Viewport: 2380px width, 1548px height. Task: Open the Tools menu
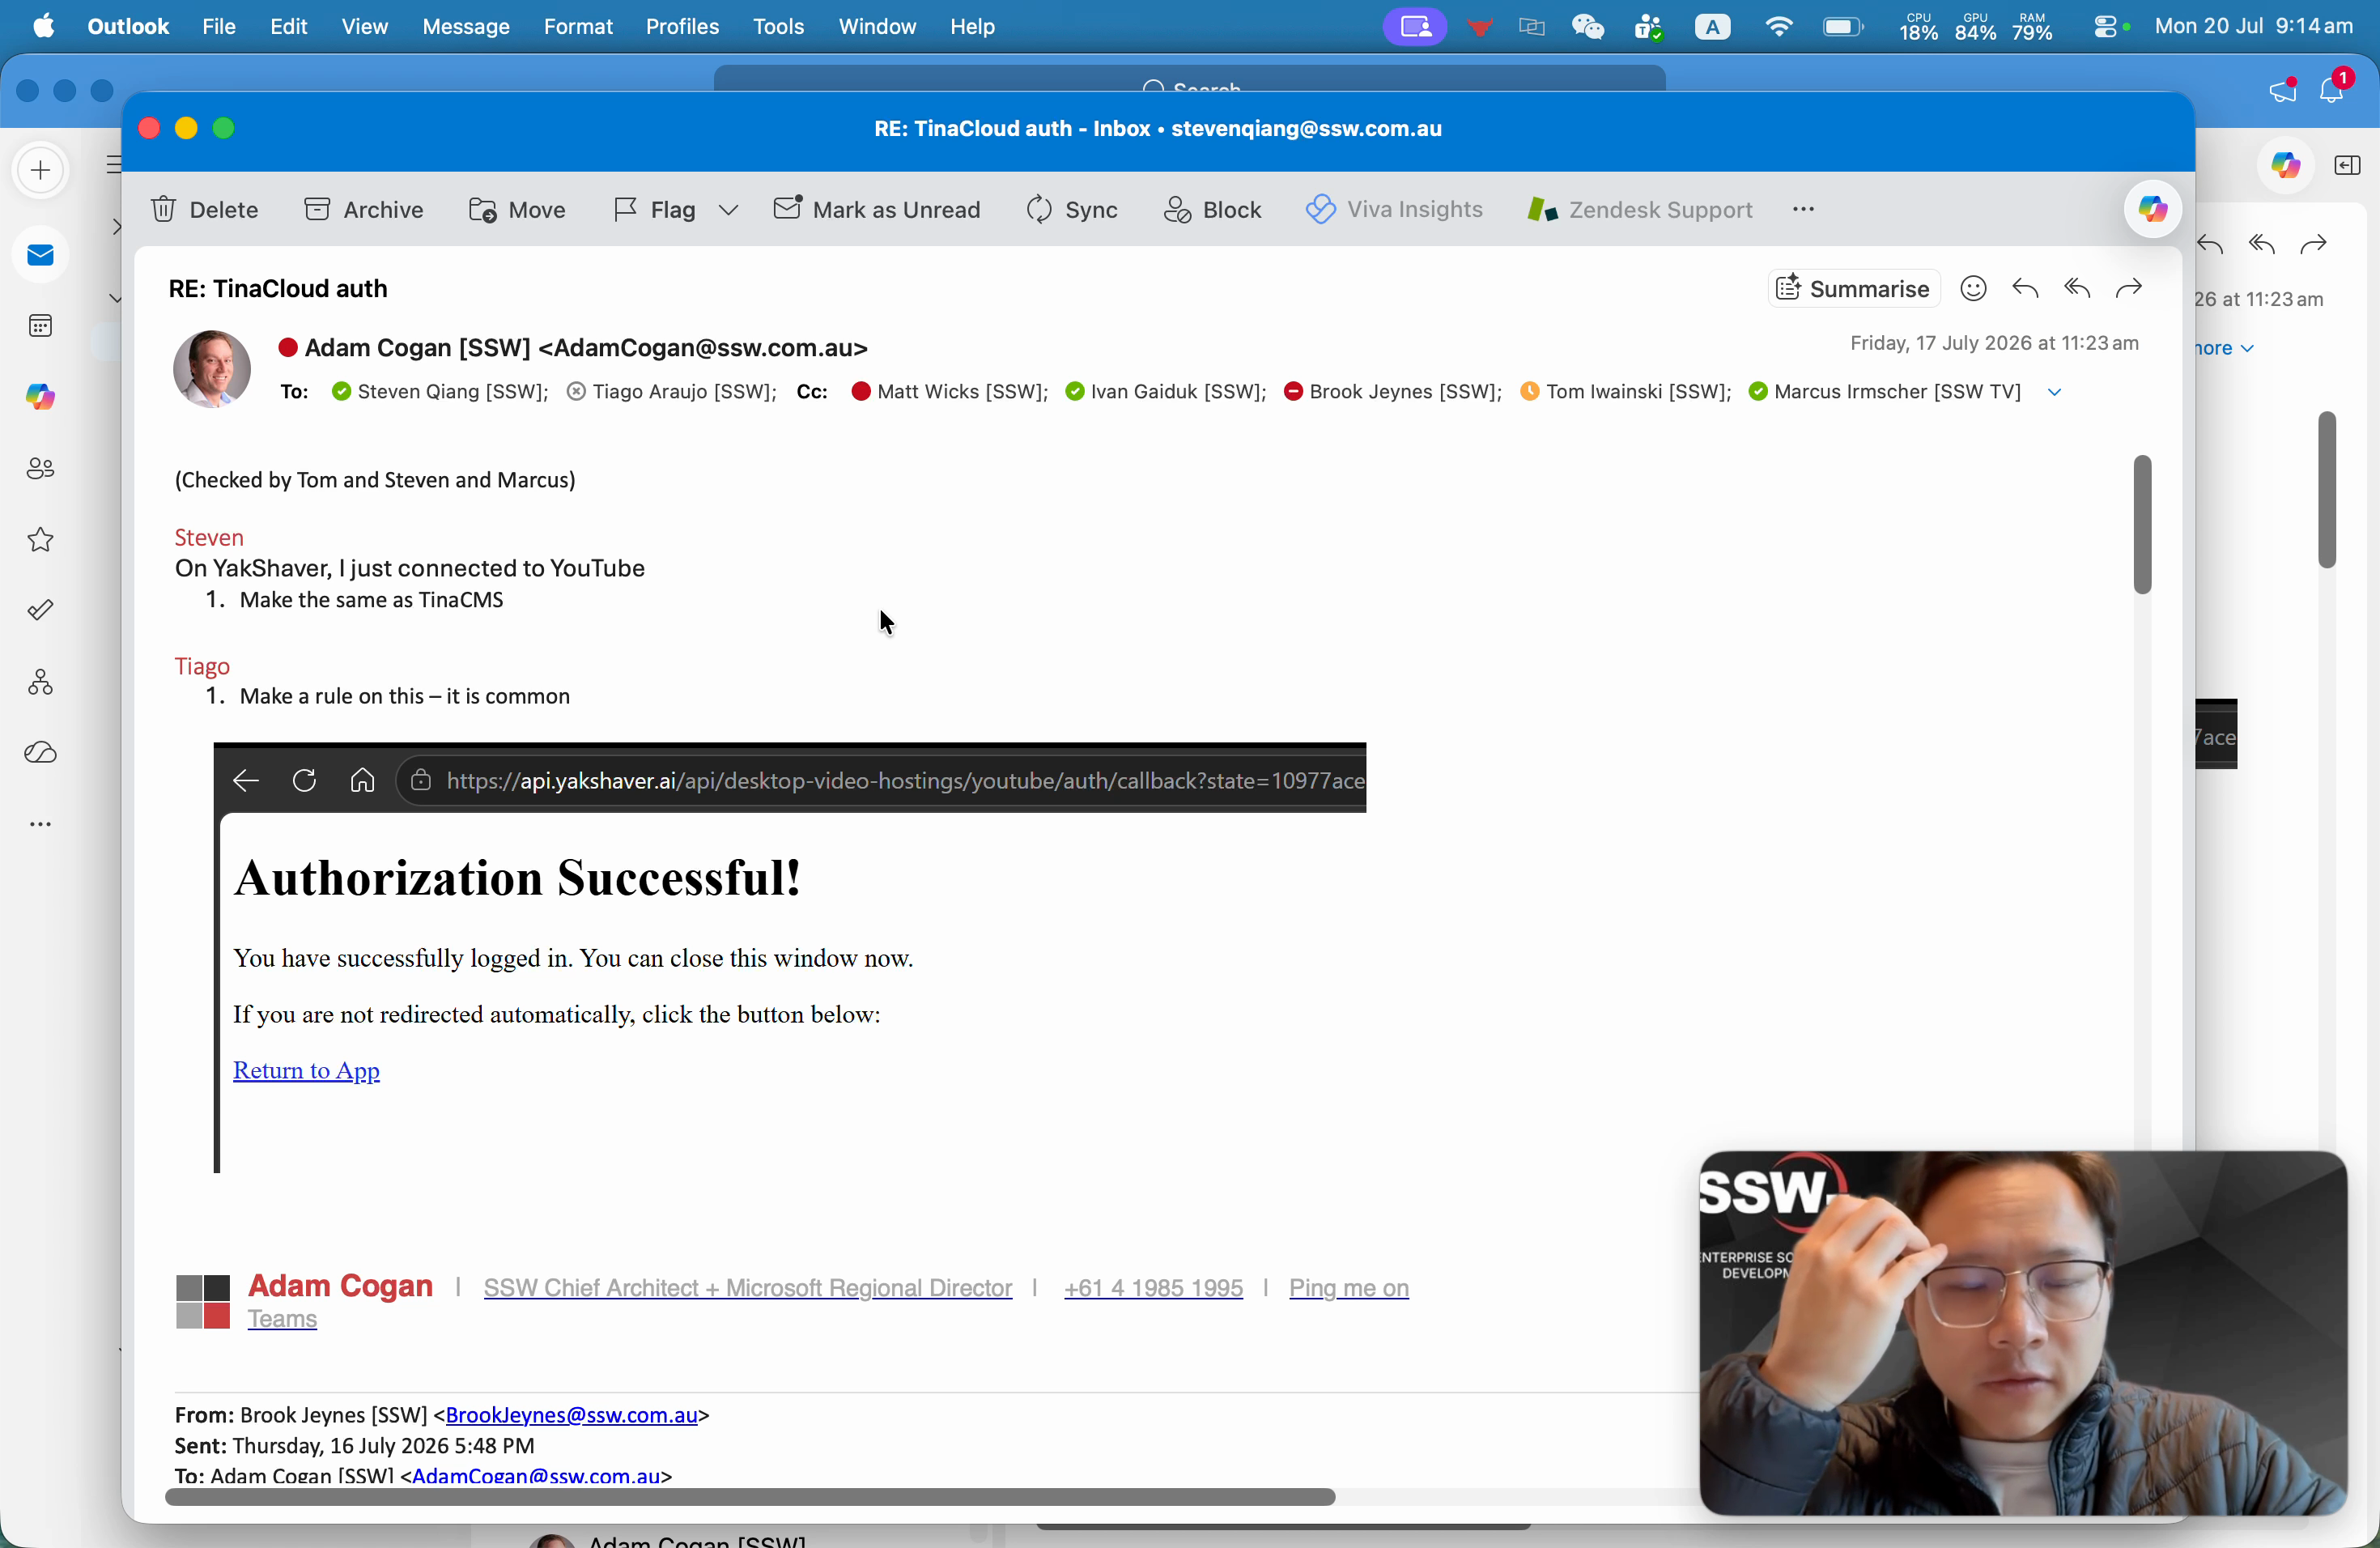pyautogui.click(x=778, y=27)
